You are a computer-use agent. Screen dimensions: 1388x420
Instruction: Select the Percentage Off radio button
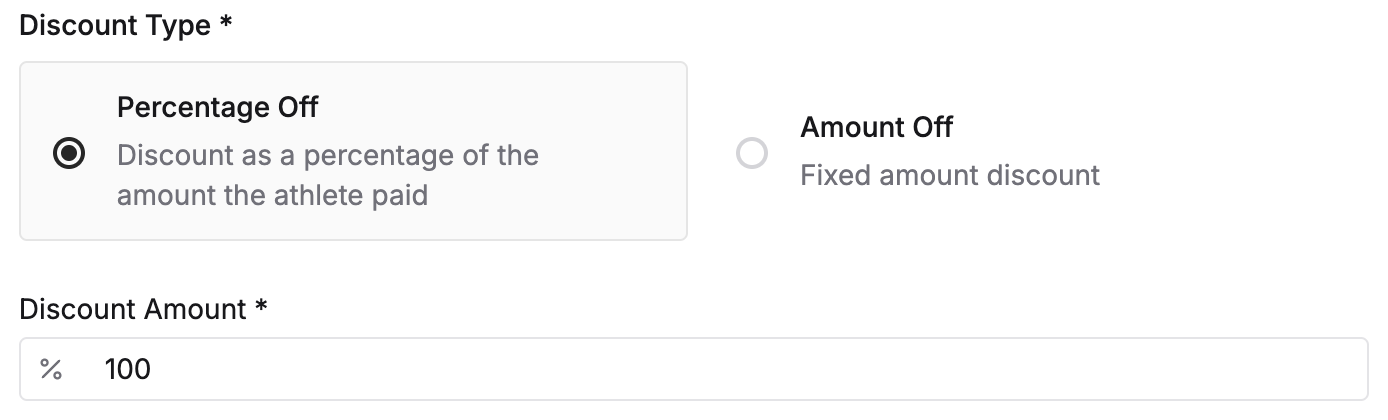(69, 154)
